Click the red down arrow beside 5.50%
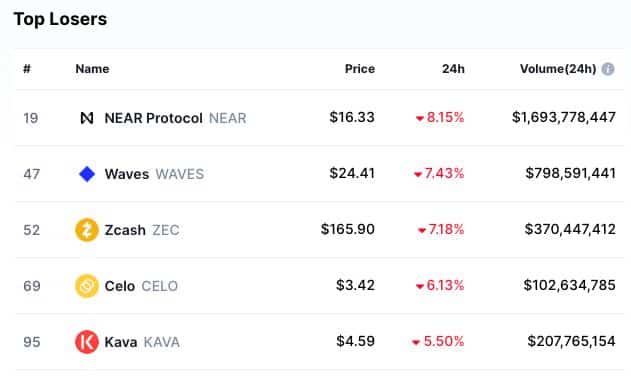The height and width of the screenshot is (376, 631). [416, 343]
